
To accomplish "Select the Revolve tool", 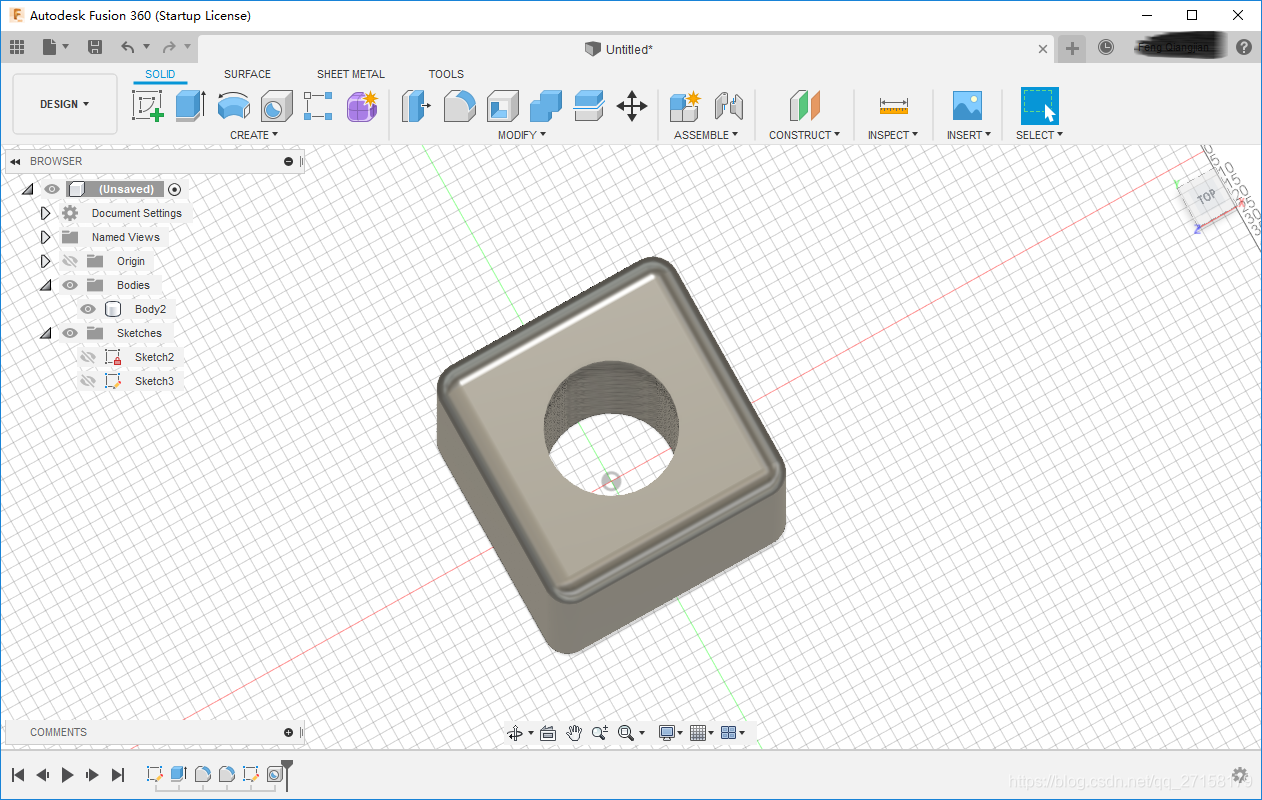I will [233, 106].
